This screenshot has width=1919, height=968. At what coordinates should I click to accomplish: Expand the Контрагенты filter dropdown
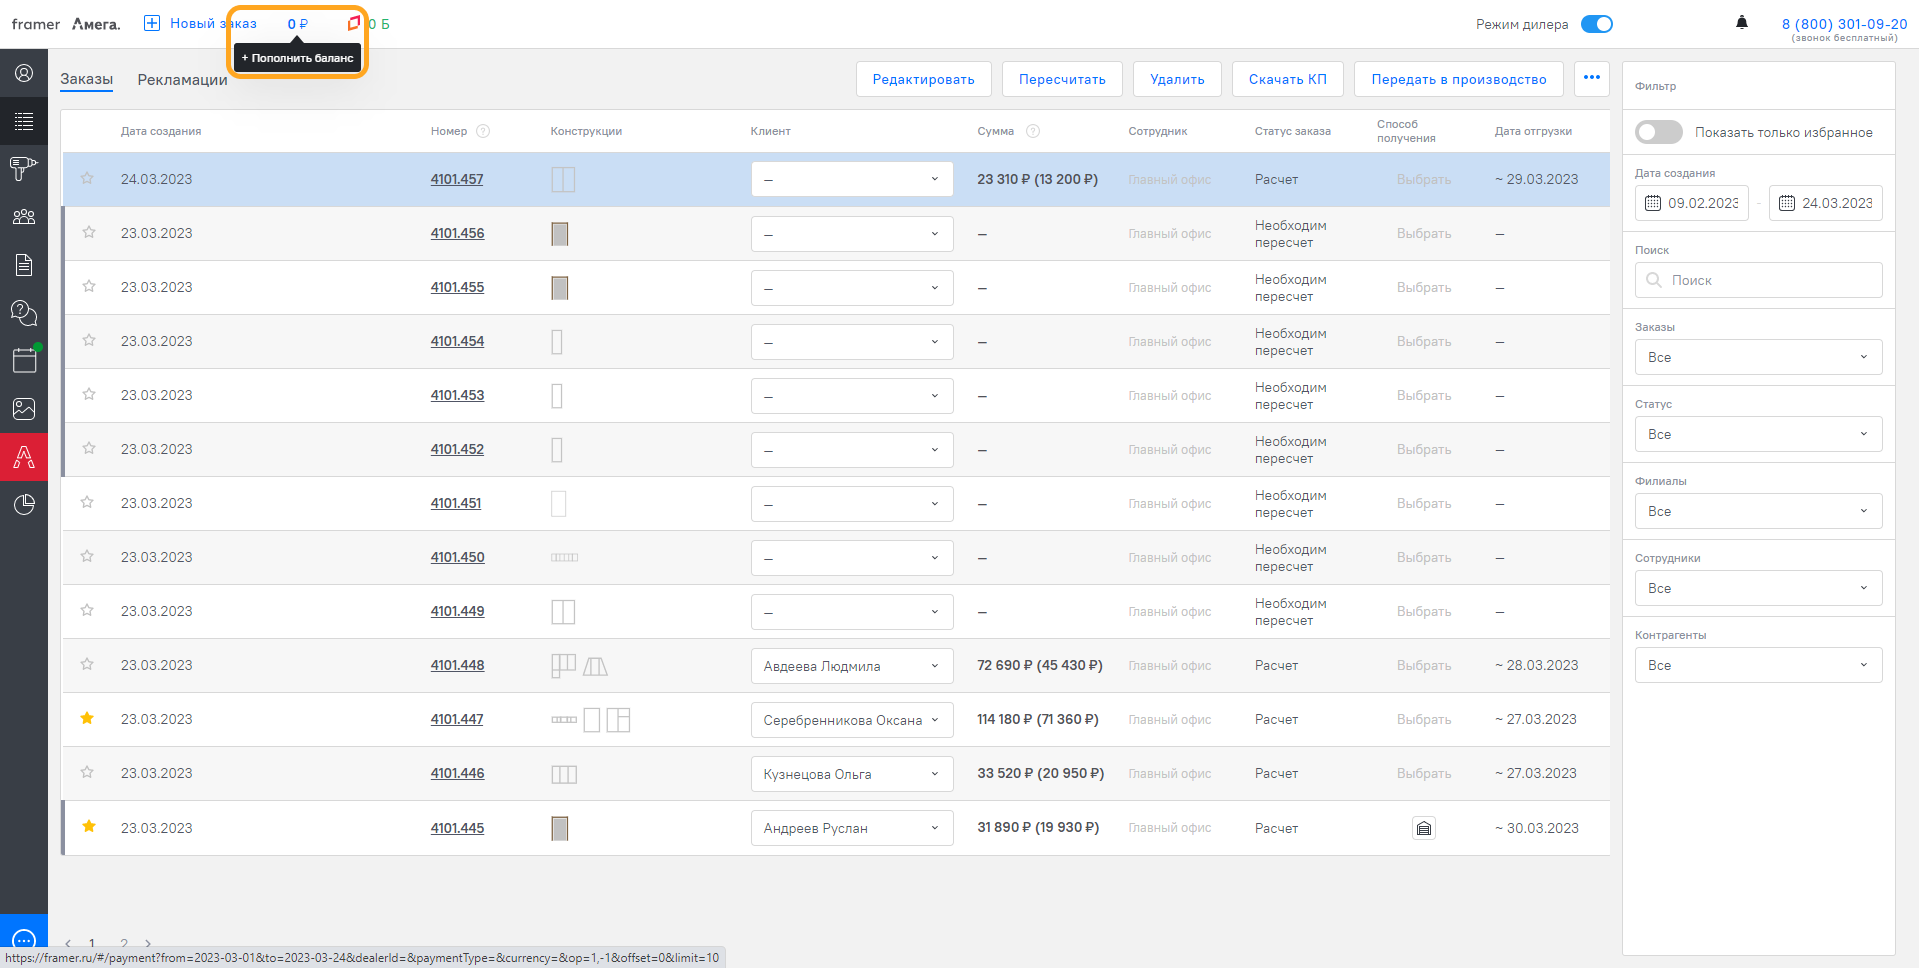(x=1758, y=665)
